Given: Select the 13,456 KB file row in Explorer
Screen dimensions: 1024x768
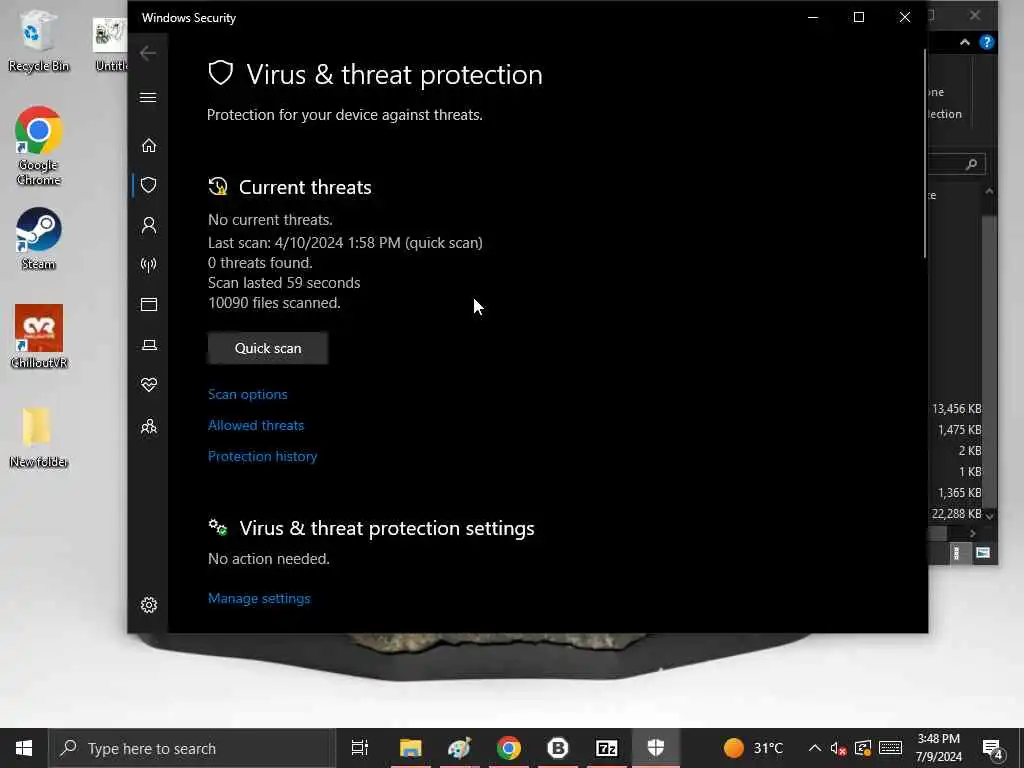Looking at the screenshot, I should (955, 409).
